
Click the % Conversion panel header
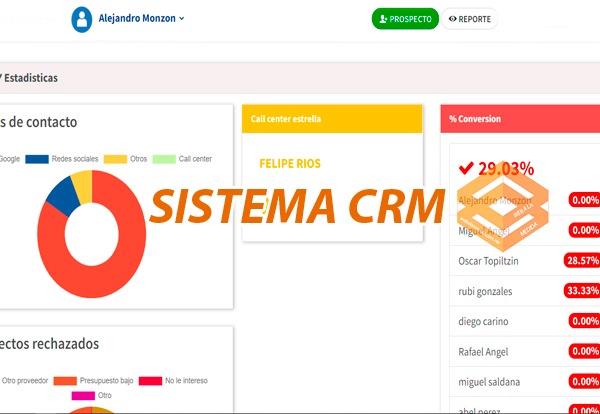520,118
